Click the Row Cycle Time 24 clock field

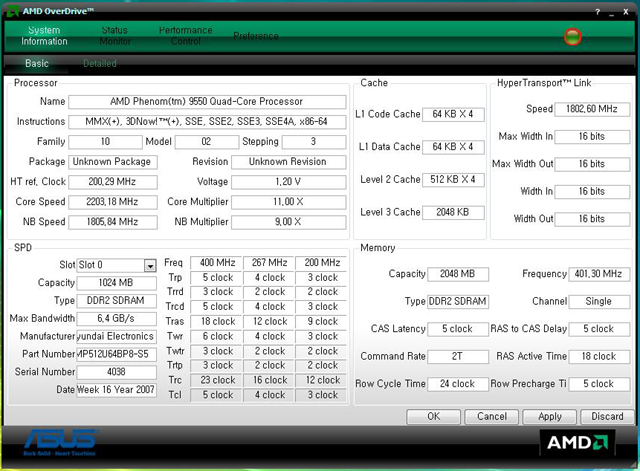coord(458,384)
